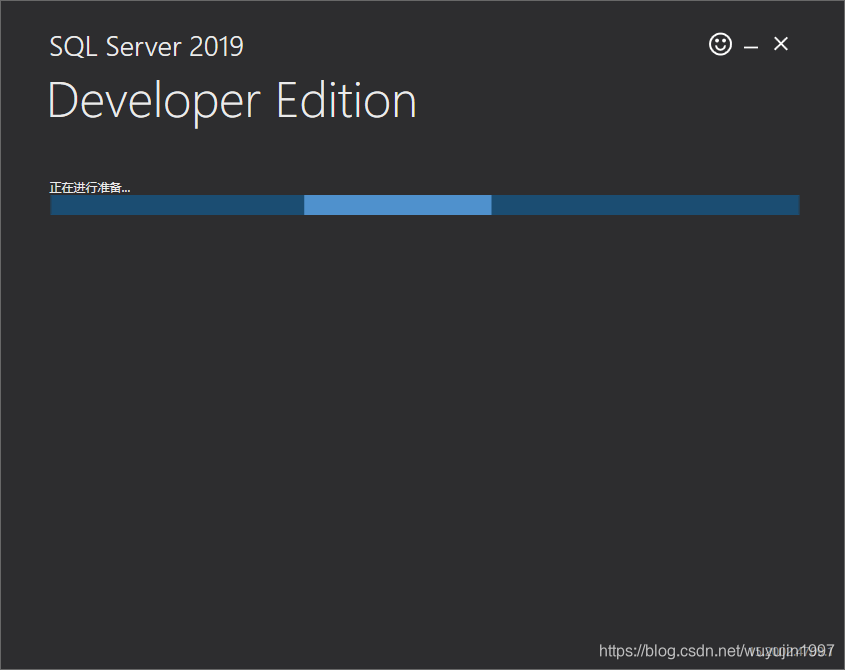Image resolution: width=845 pixels, height=670 pixels.
Task: Minimize the SQL Server installer window
Action: (751, 47)
